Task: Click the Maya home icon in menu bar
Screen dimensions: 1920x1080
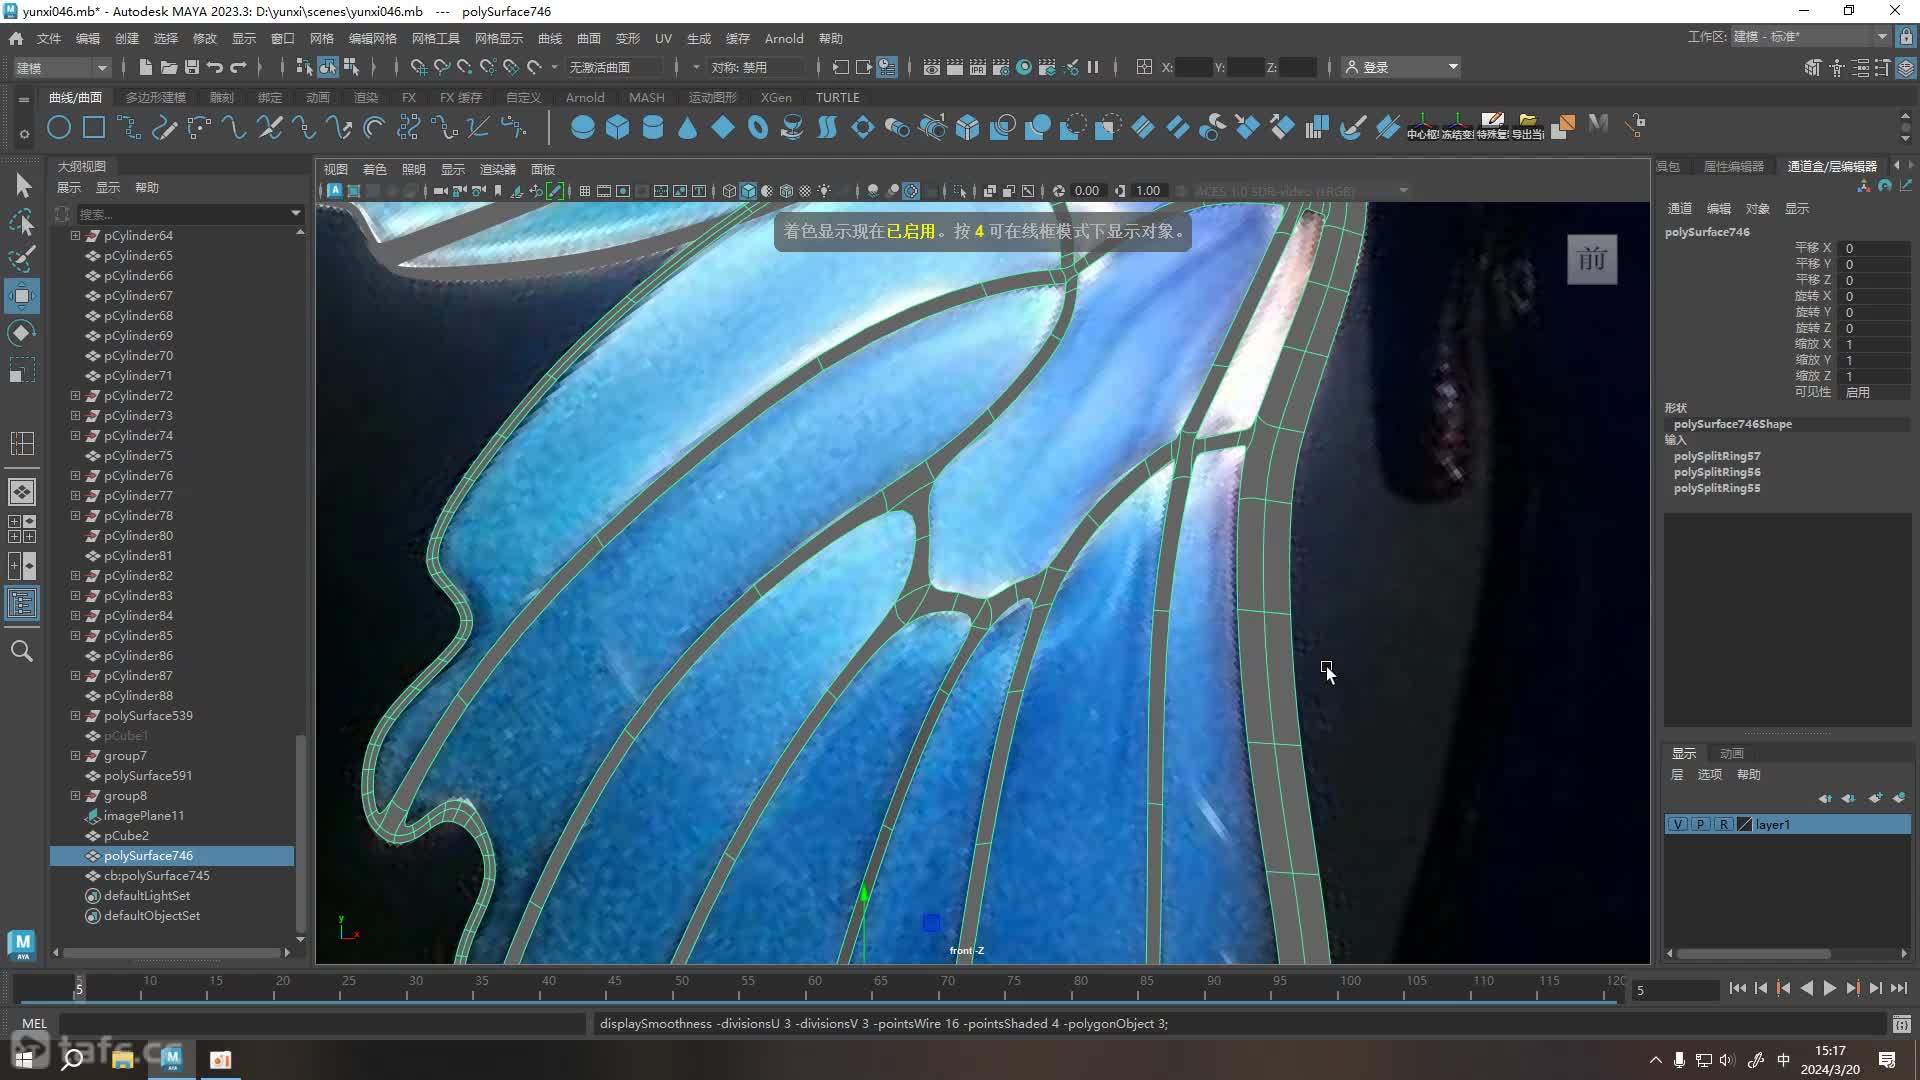Action: click(x=16, y=39)
